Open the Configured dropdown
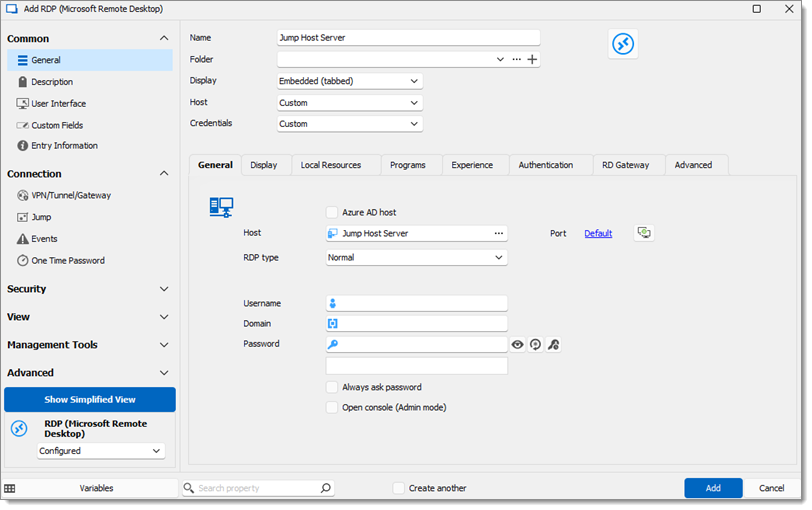Screen dimensions: 812x510 [101, 451]
